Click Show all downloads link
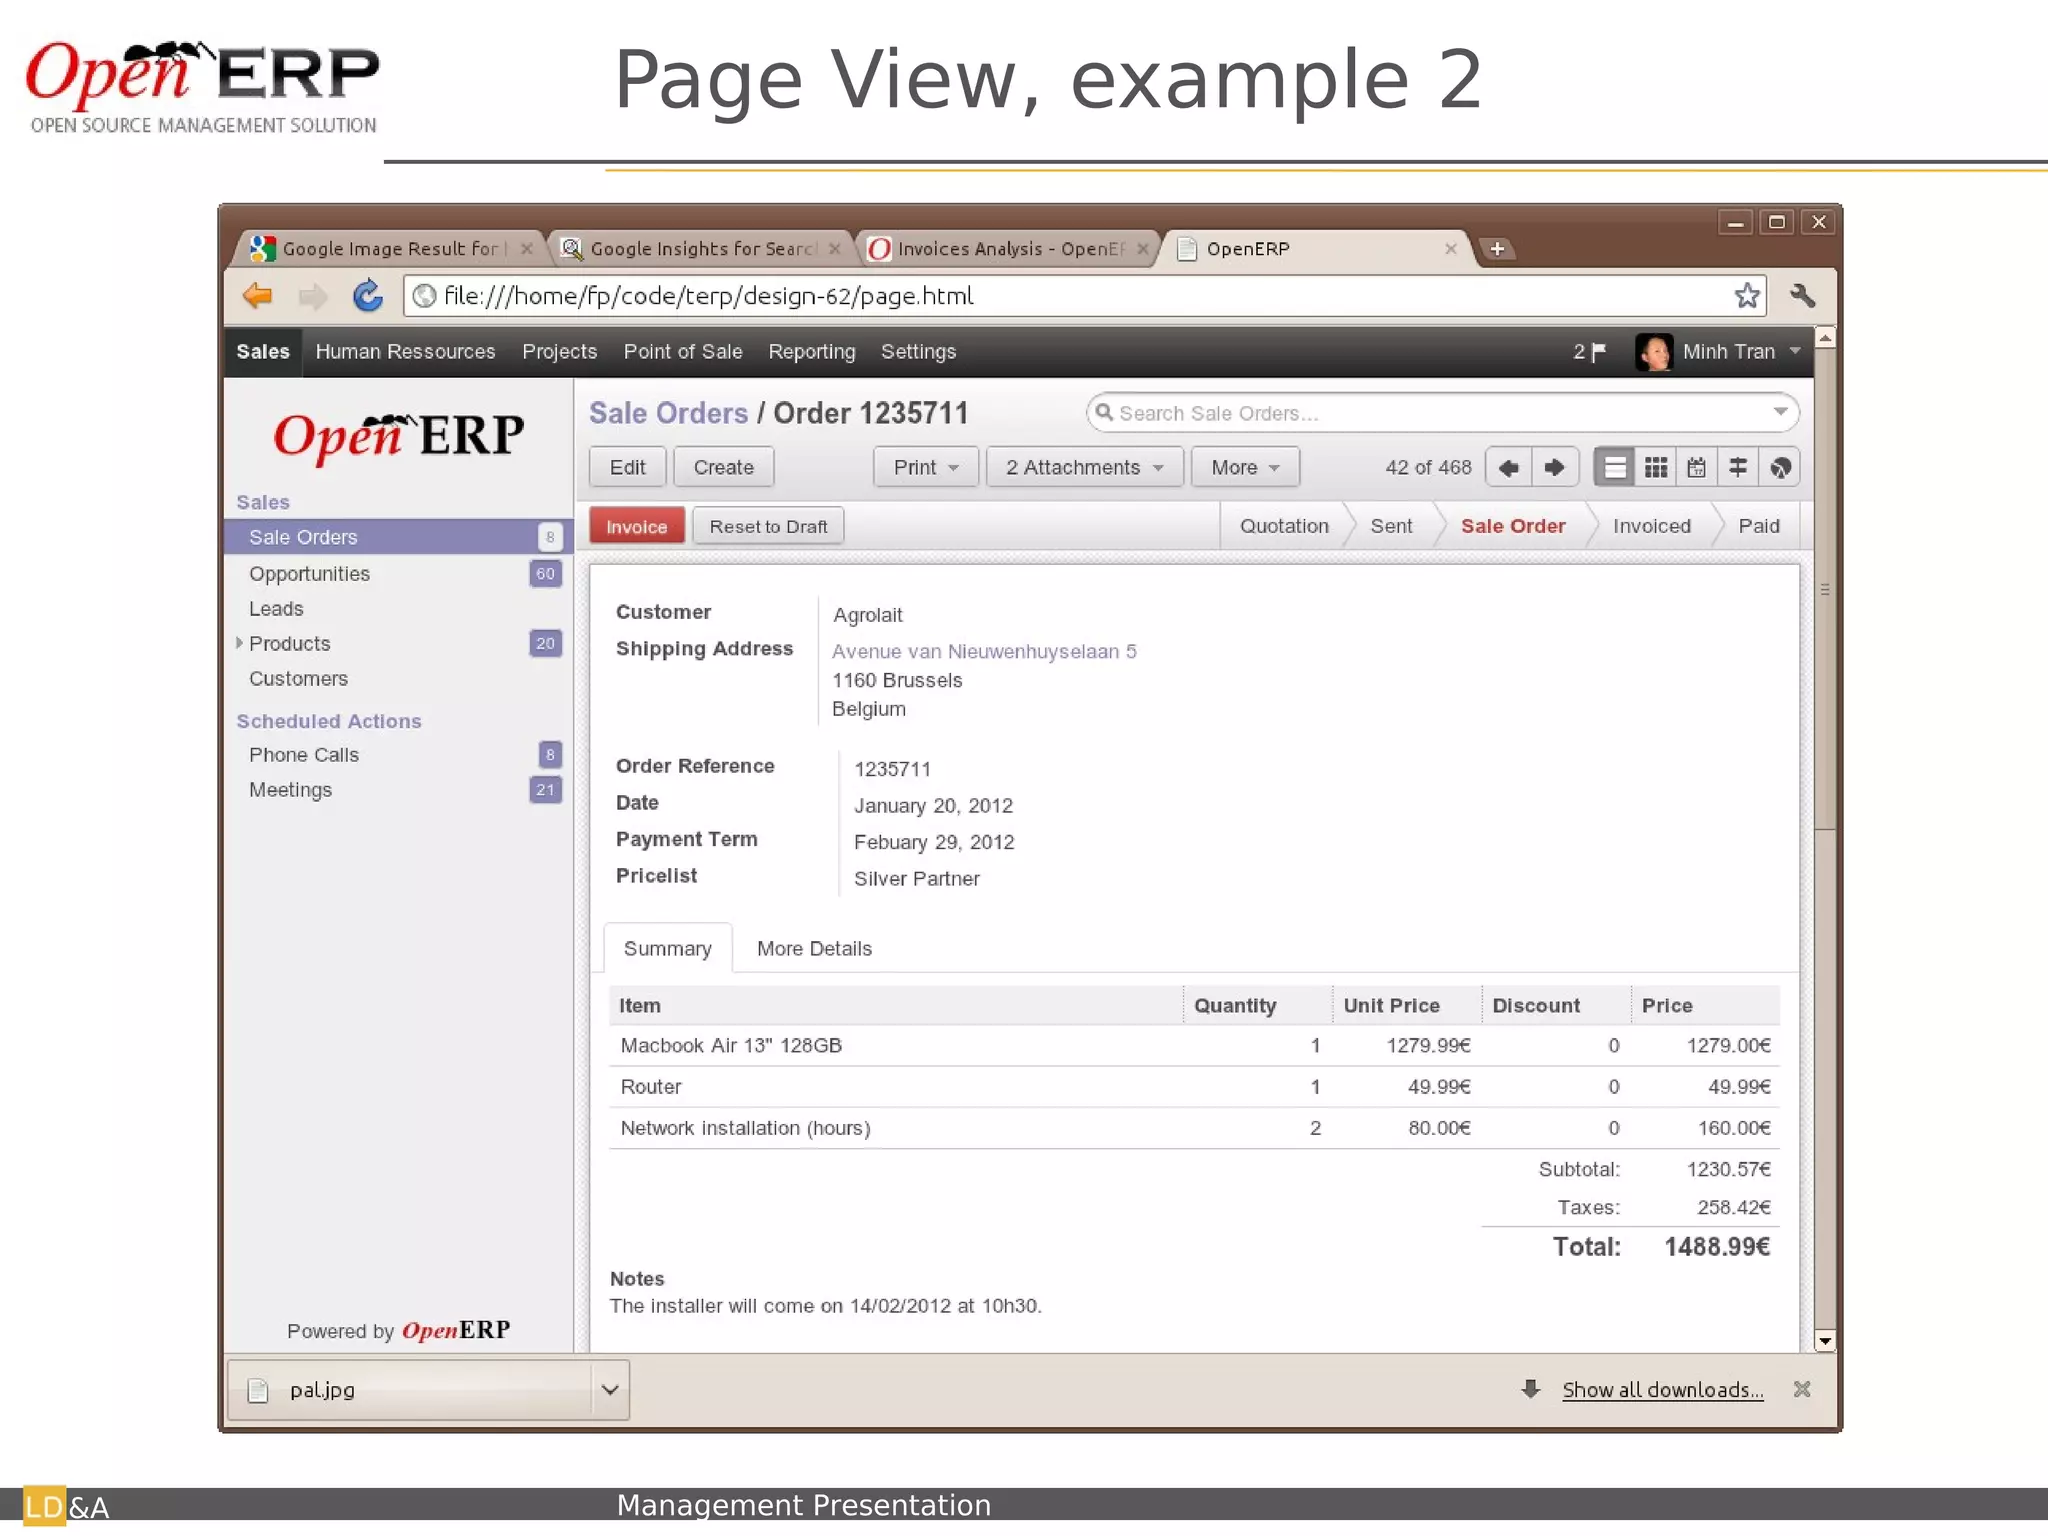The width and height of the screenshot is (2048, 1536). [1662, 1390]
